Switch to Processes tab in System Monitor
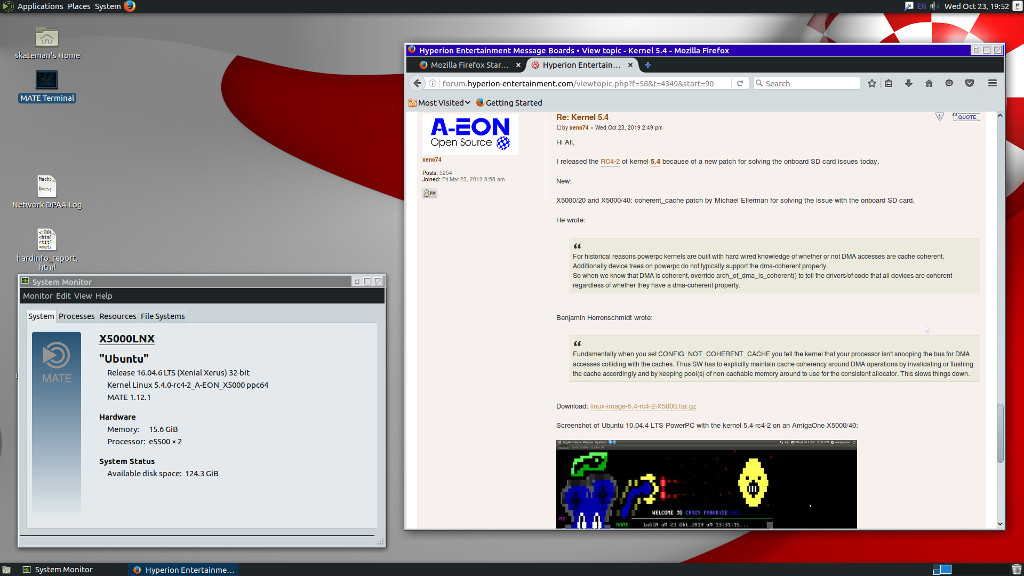Viewport: 1024px width, 576px height. click(x=76, y=316)
